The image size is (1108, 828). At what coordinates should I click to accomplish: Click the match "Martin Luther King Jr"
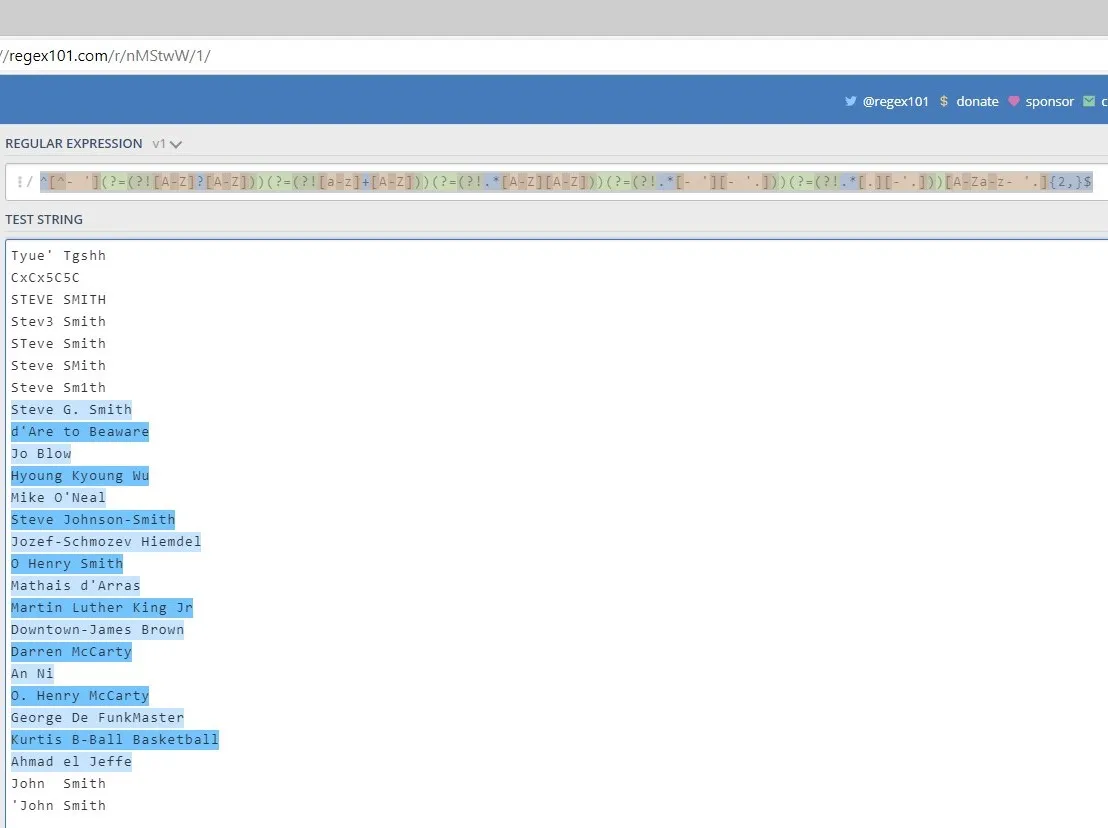pos(102,608)
